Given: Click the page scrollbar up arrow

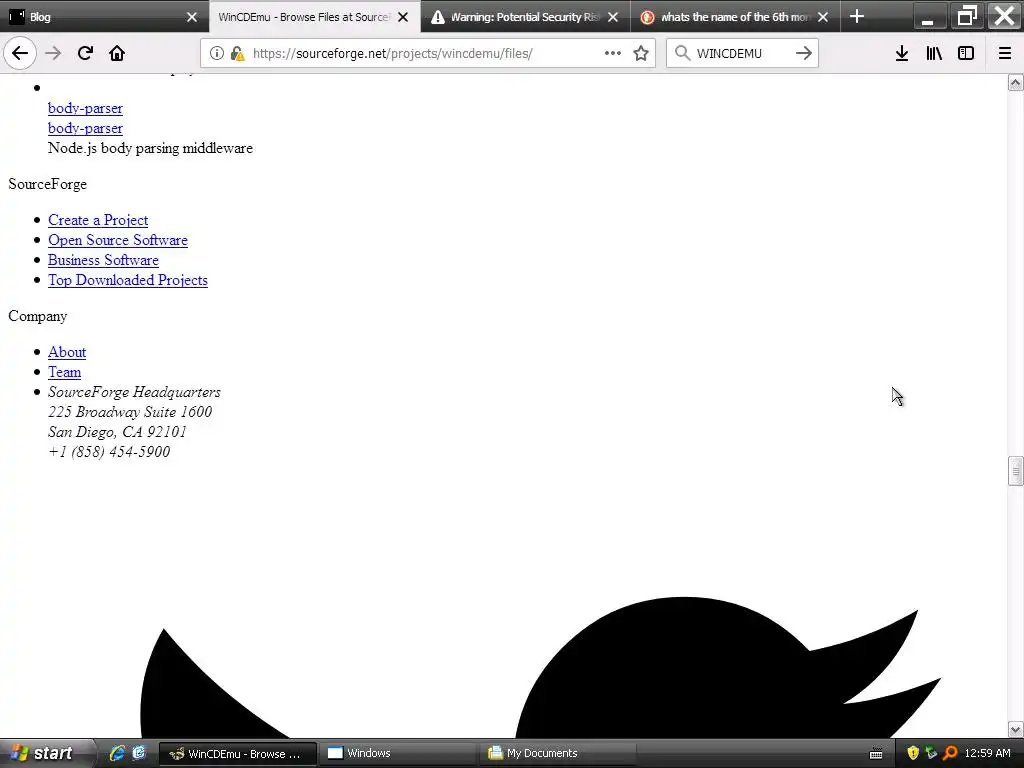Looking at the screenshot, I should (1015, 82).
